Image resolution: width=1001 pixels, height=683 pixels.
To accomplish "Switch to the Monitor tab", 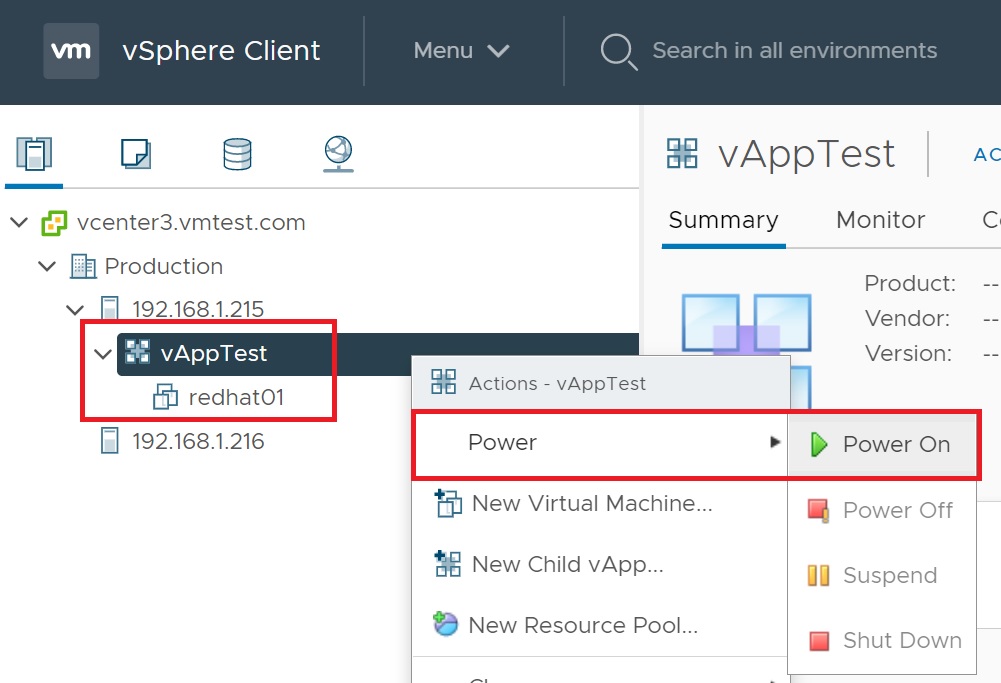I will pyautogui.click(x=880, y=220).
